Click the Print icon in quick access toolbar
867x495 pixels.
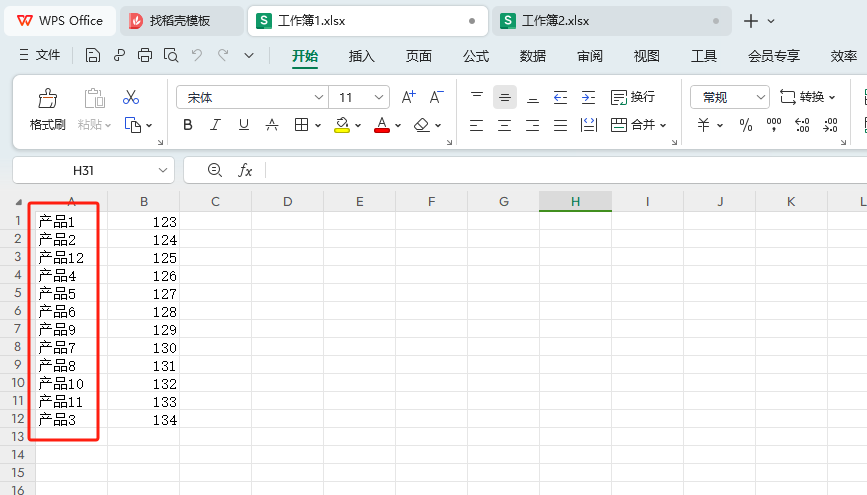tap(145, 56)
